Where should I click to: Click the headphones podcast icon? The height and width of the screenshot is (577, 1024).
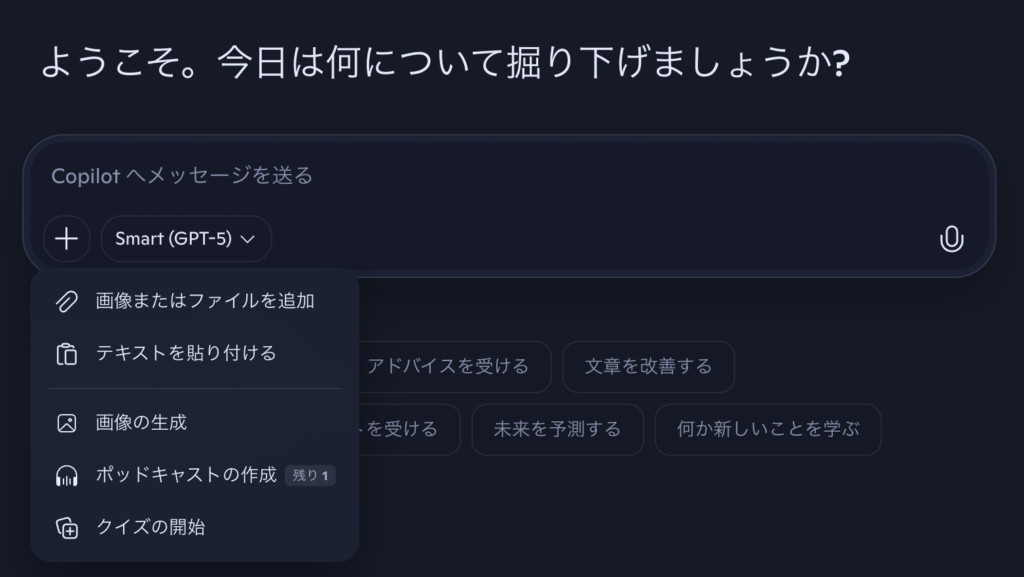click(67, 476)
